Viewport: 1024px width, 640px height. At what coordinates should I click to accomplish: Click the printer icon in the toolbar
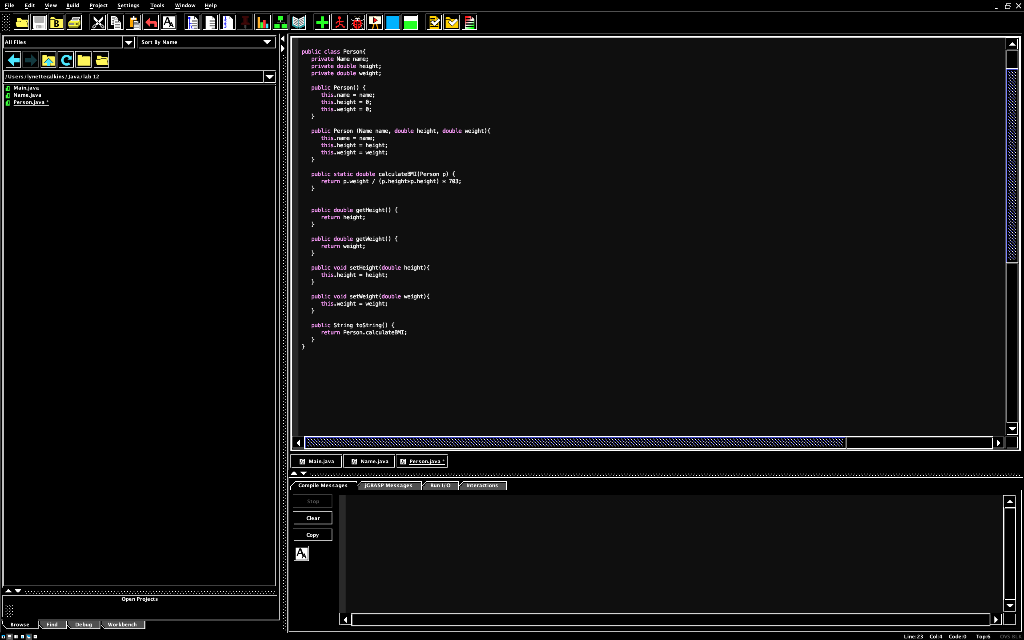(74, 22)
